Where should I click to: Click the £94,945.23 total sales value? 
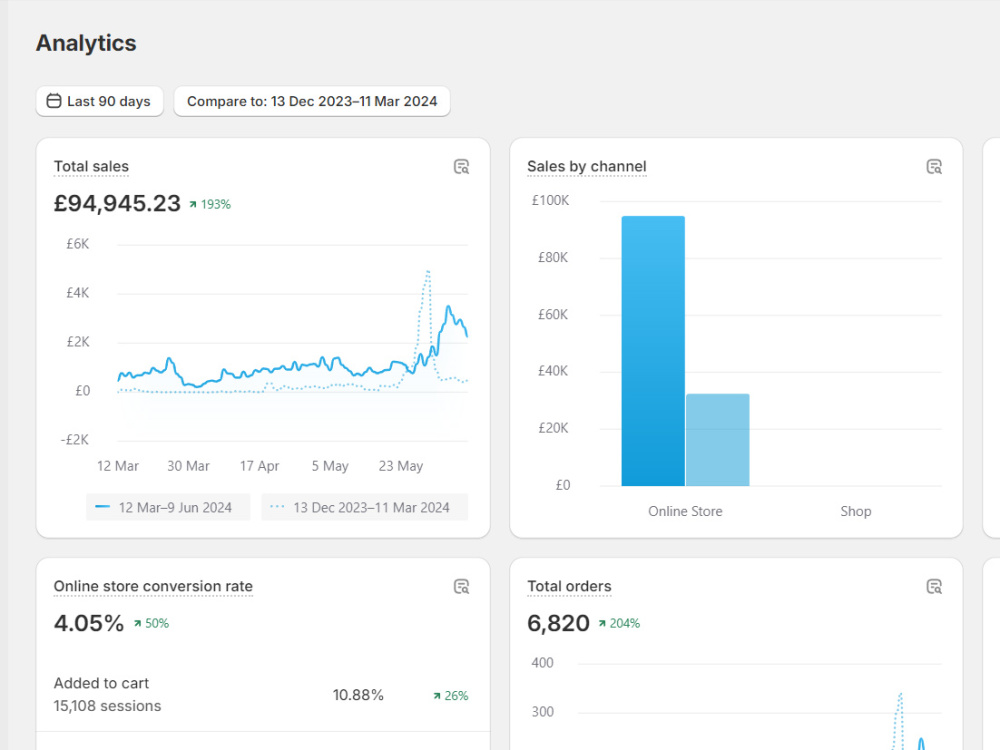click(117, 203)
